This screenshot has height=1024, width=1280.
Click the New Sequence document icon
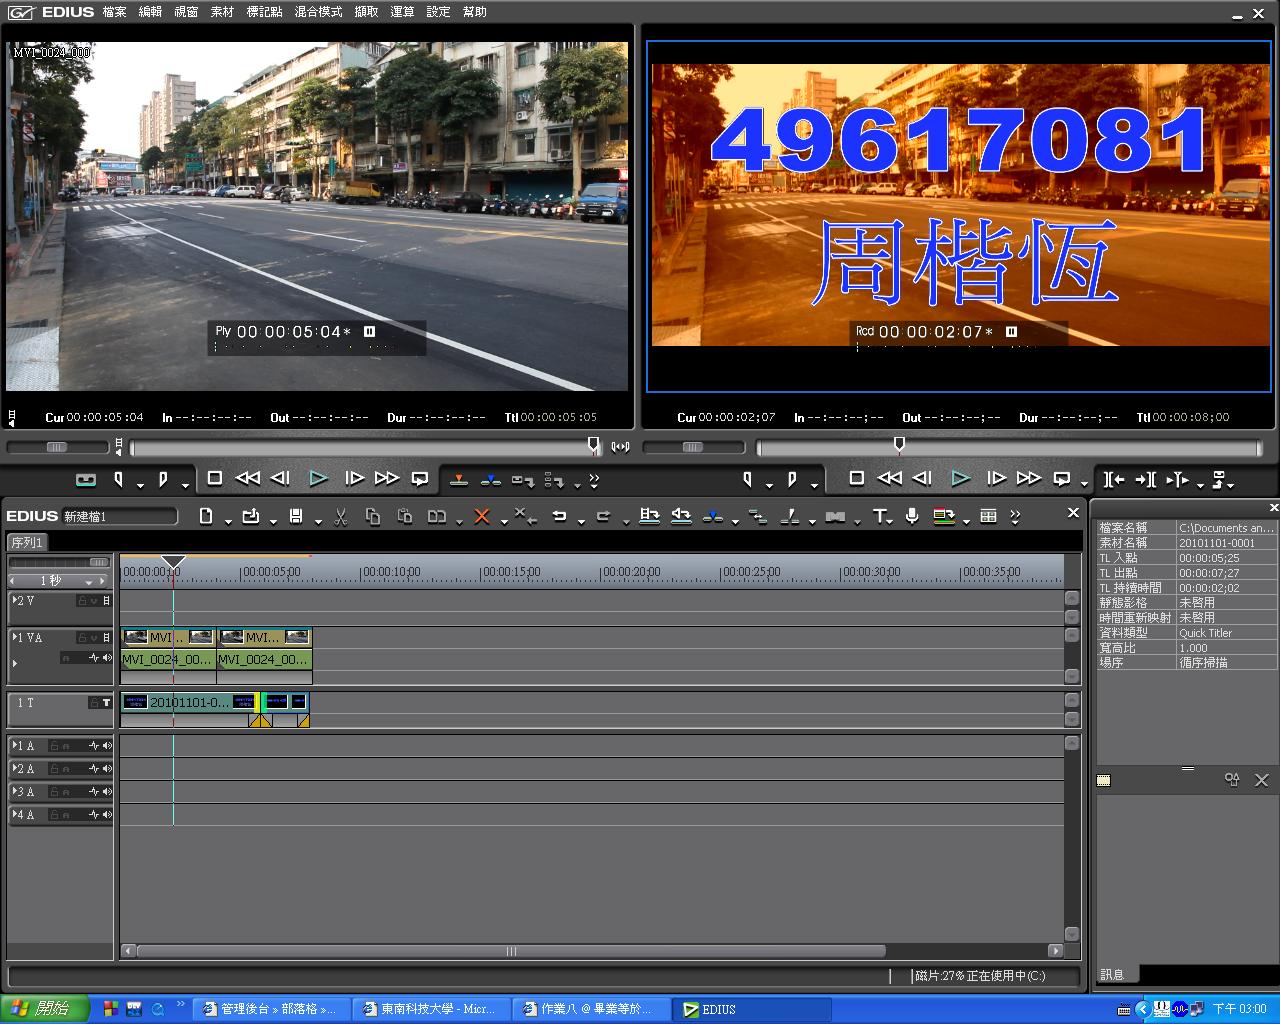tap(206, 516)
